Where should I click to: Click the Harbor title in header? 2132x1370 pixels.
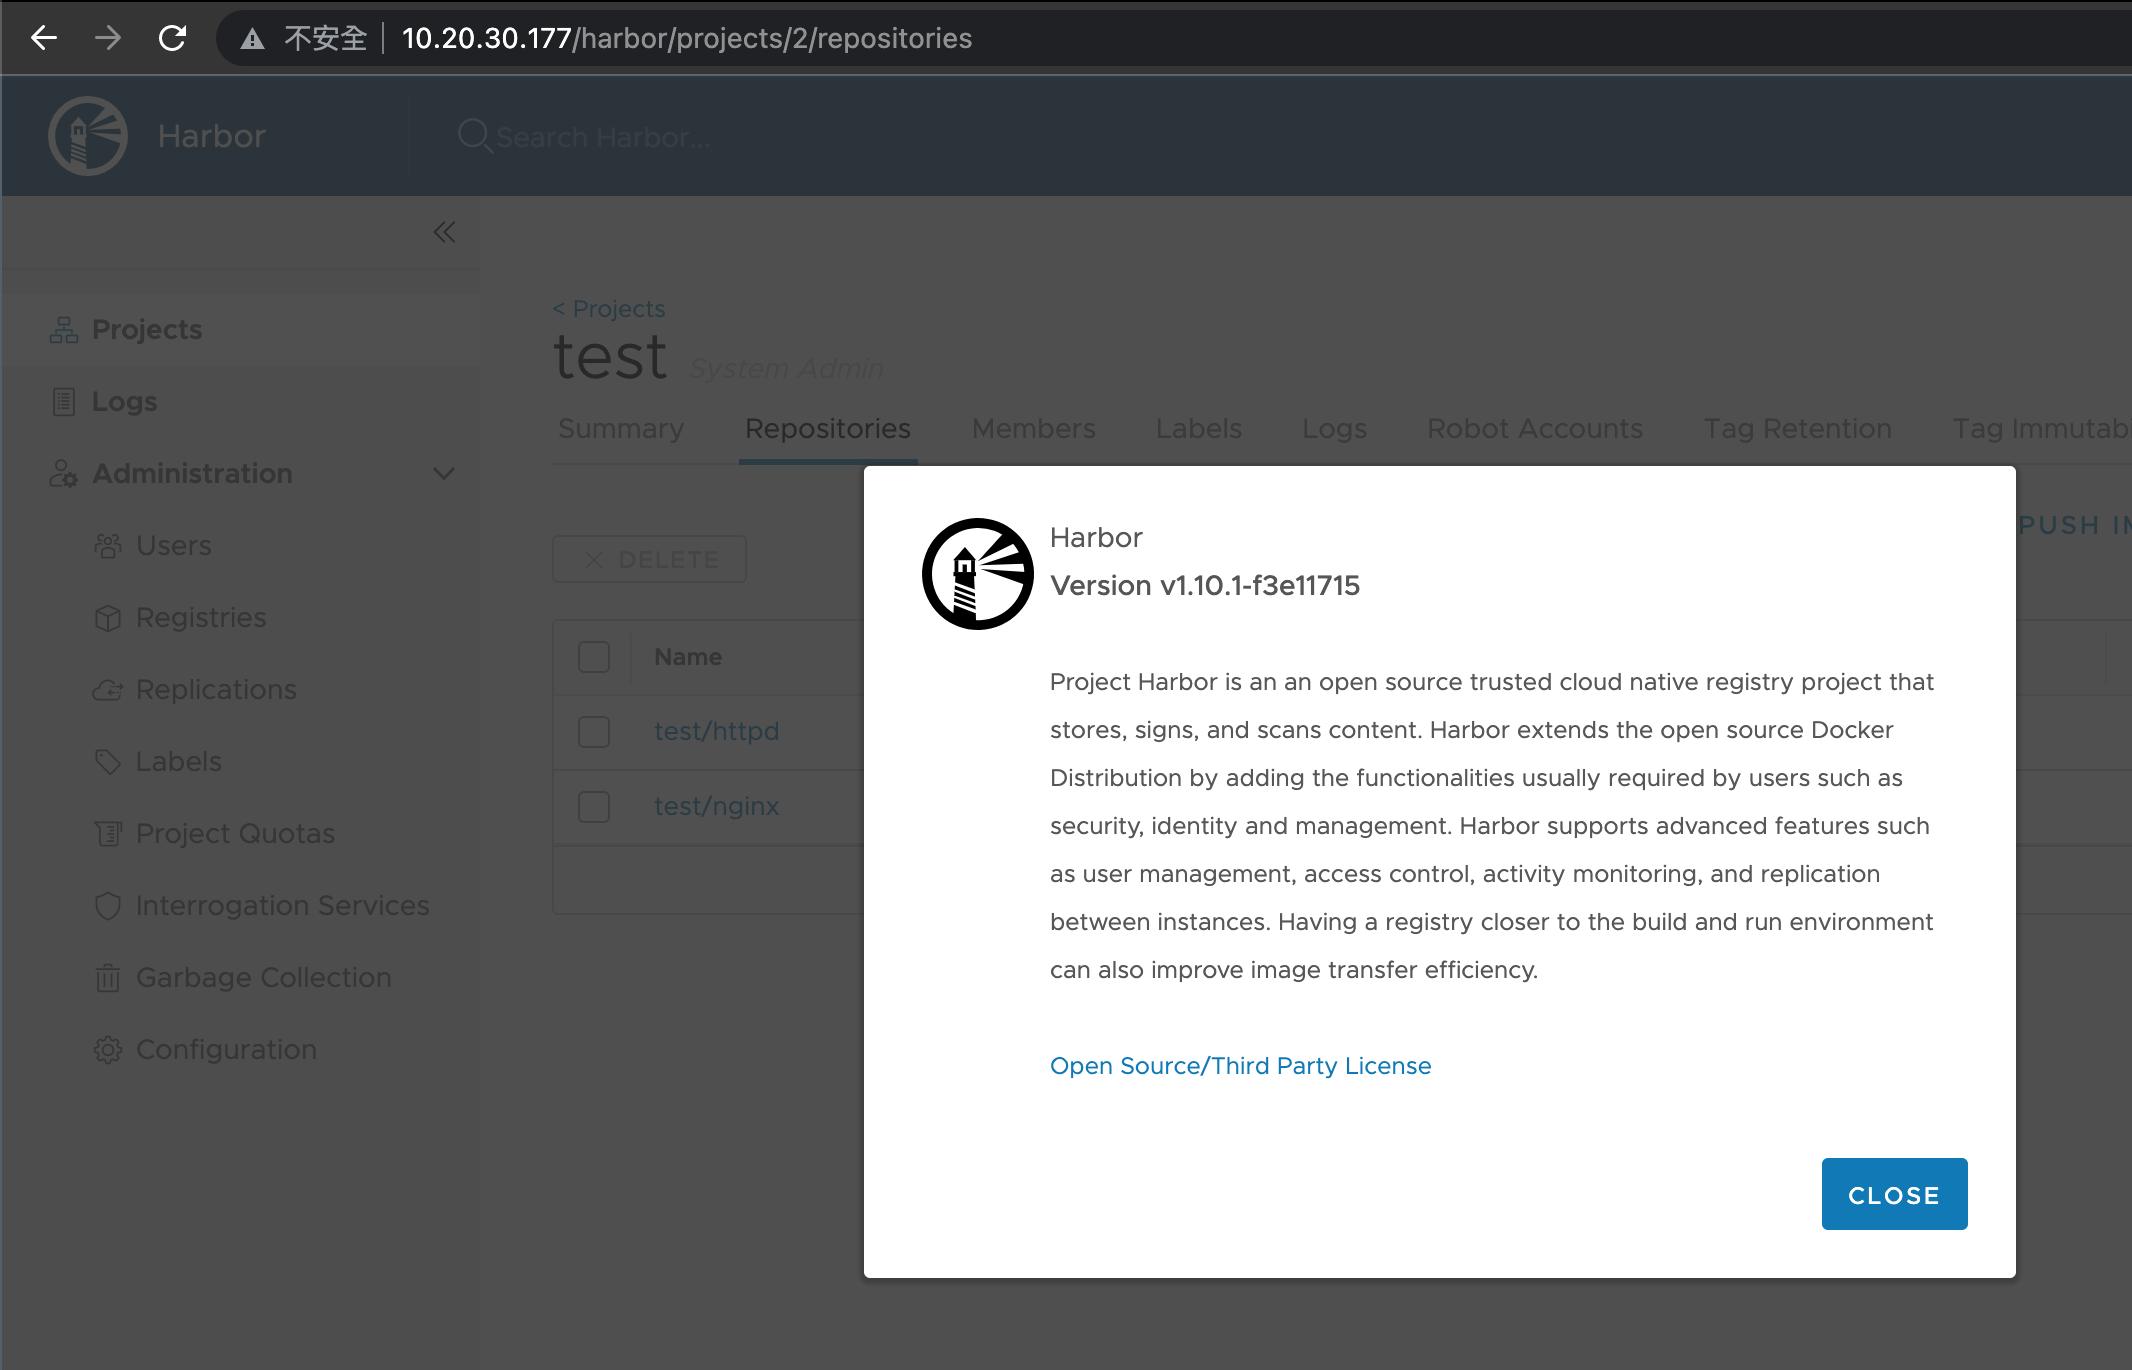click(212, 136)
